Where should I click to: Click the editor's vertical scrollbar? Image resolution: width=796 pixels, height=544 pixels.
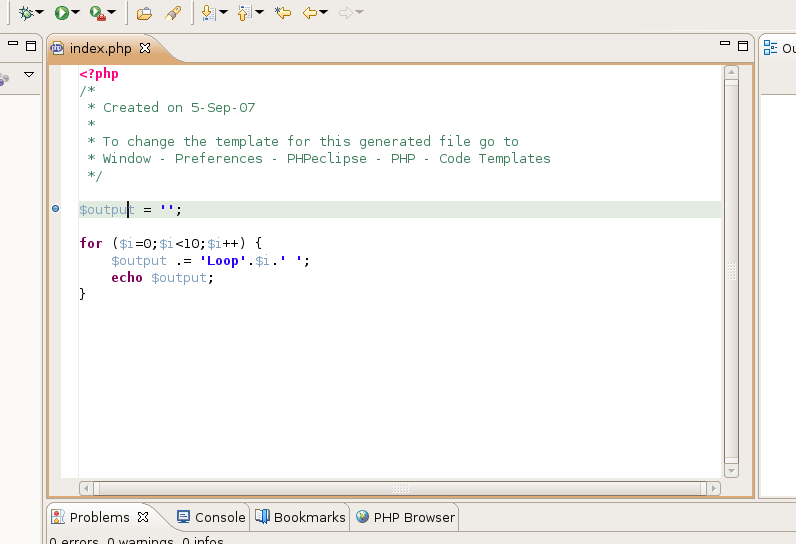point(731,270)
